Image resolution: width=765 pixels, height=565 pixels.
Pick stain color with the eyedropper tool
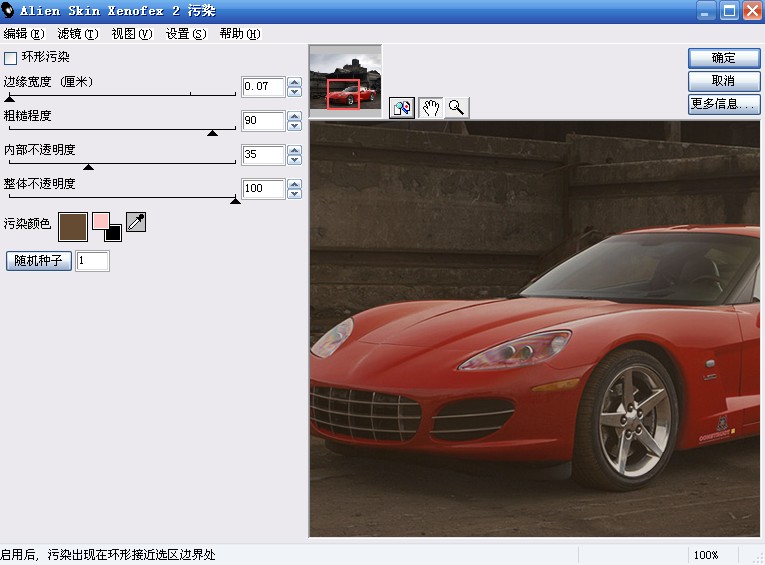pos(136,222)
